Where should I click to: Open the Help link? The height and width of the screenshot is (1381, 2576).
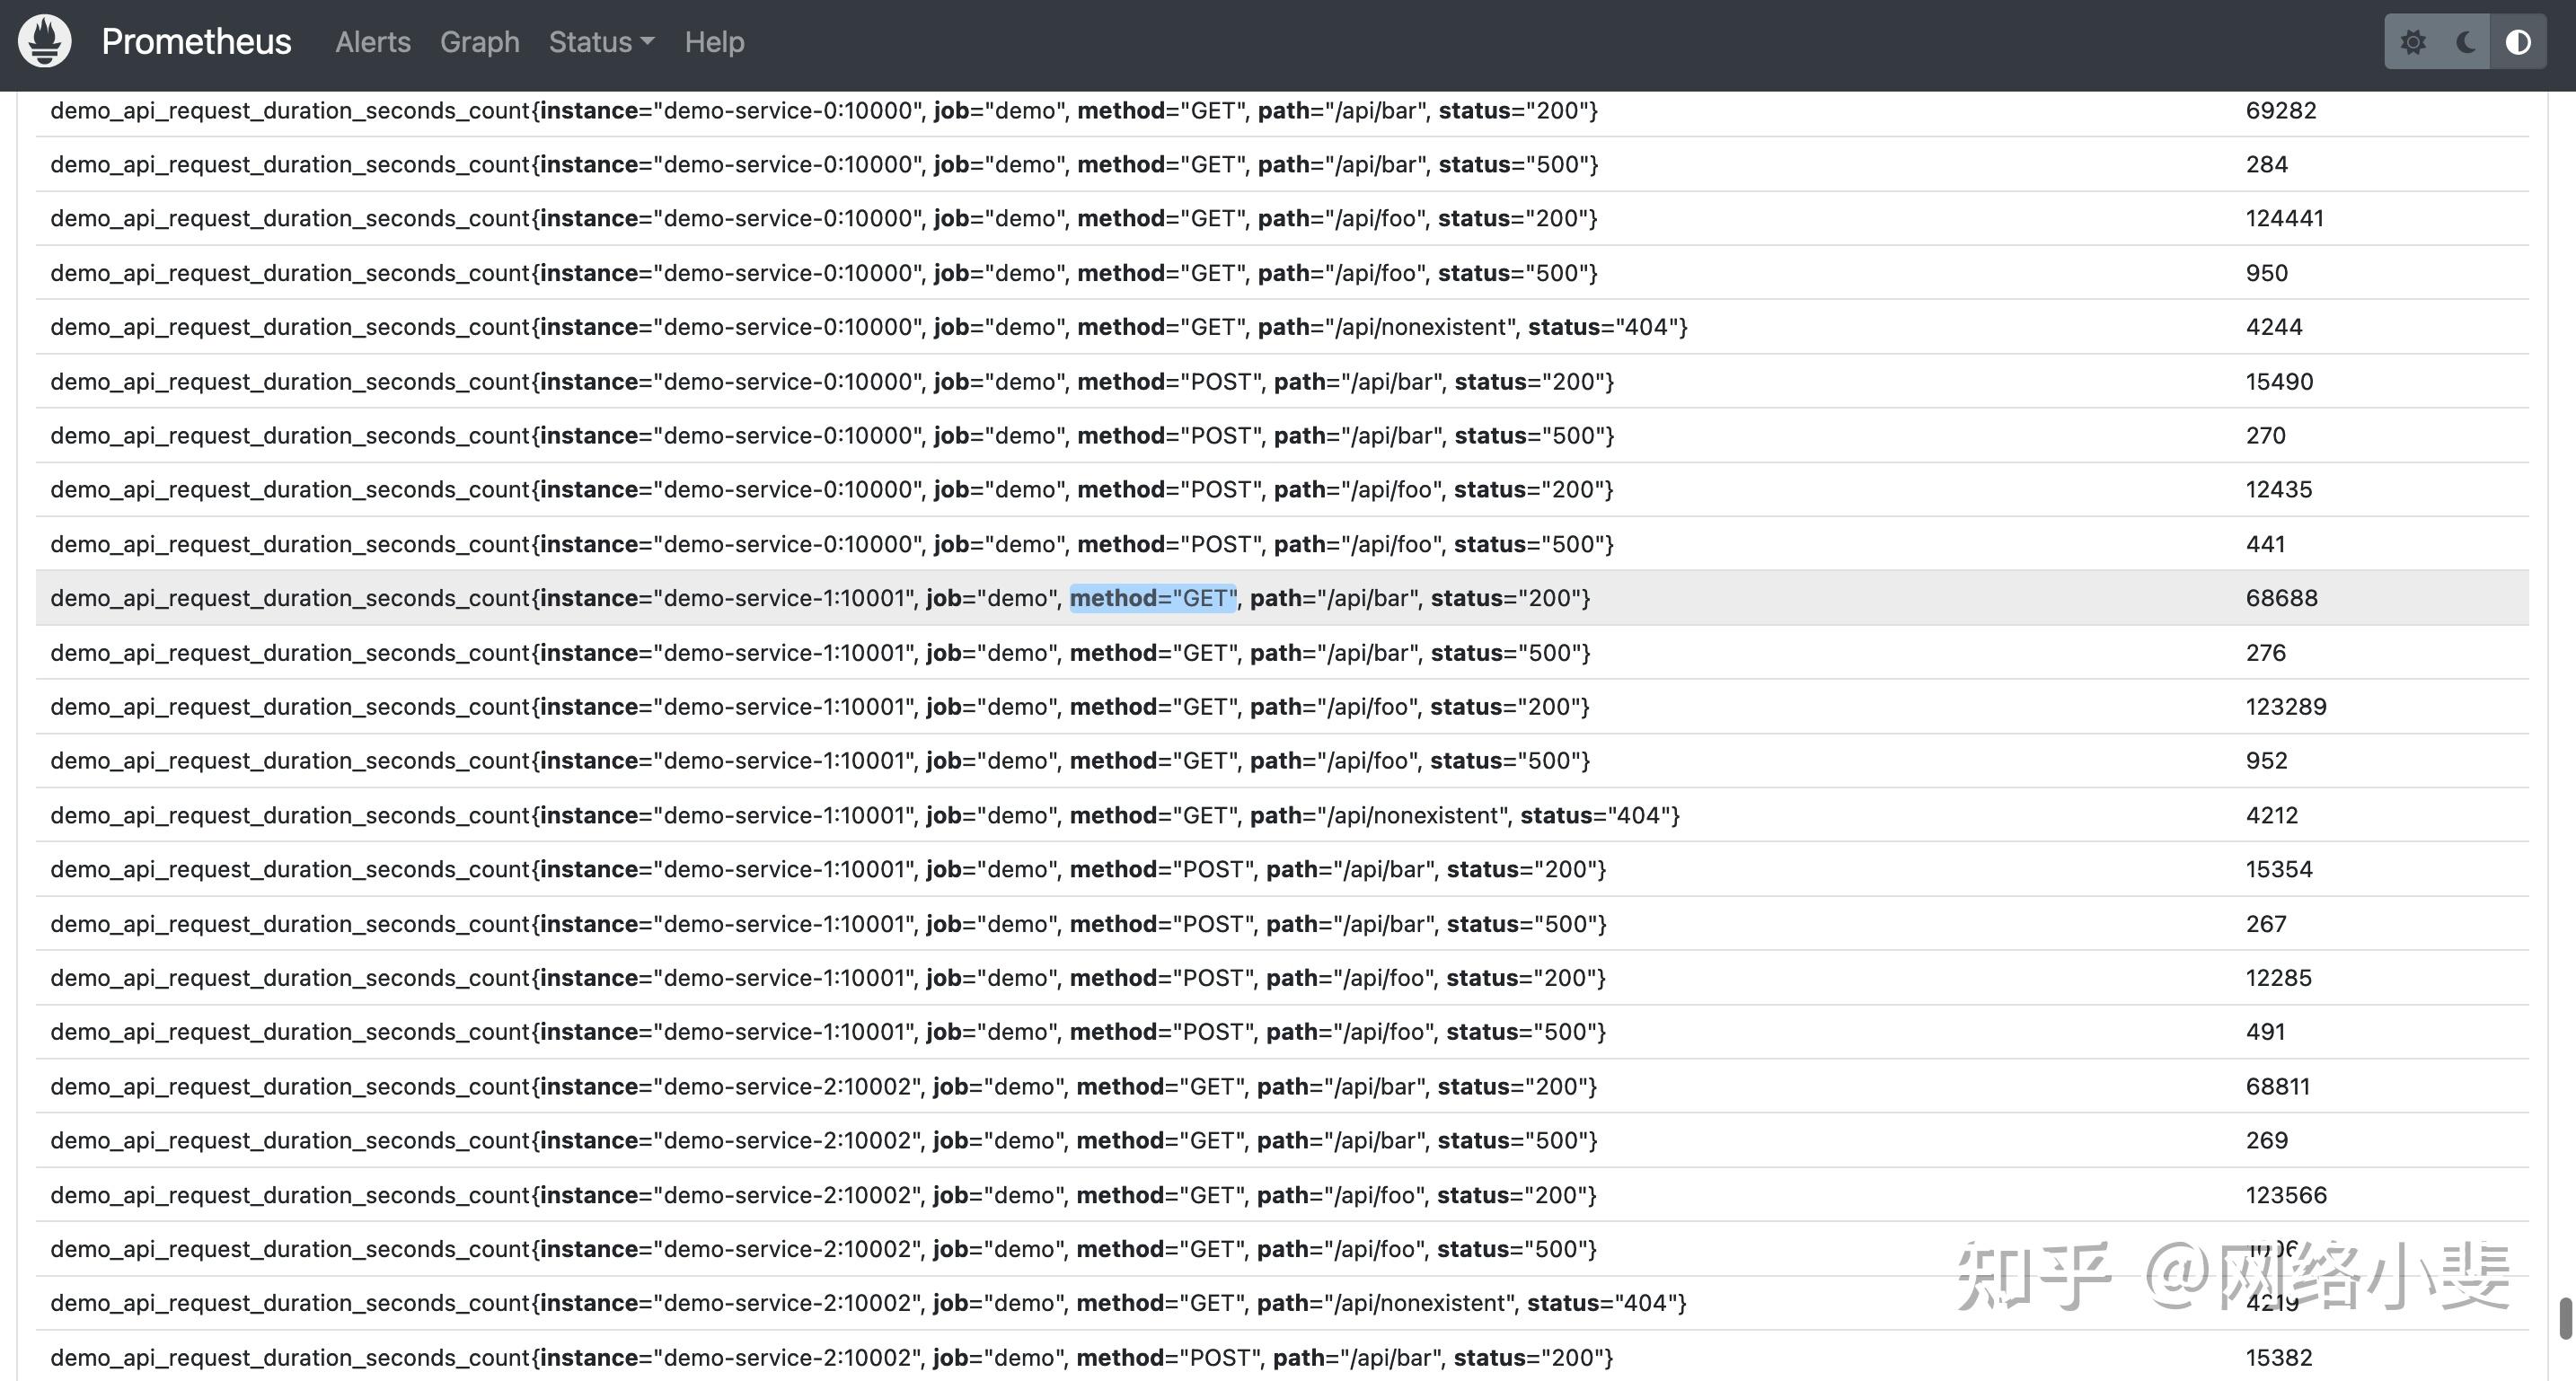click(714, 42)
